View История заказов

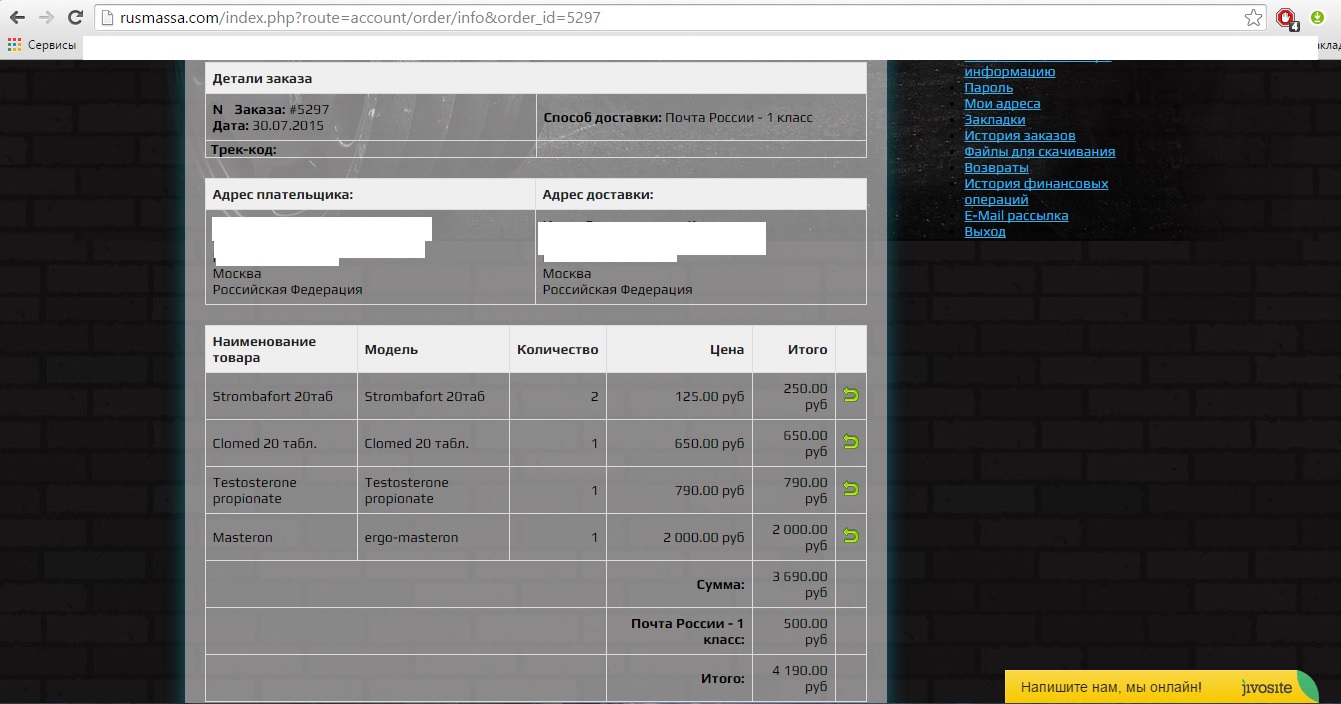pos(1019,136)
